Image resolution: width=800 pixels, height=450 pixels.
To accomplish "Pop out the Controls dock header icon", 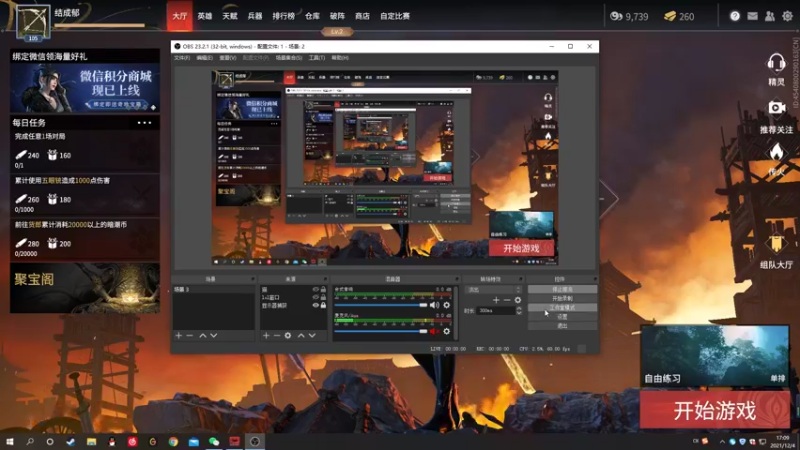I will tap(595, 279).
